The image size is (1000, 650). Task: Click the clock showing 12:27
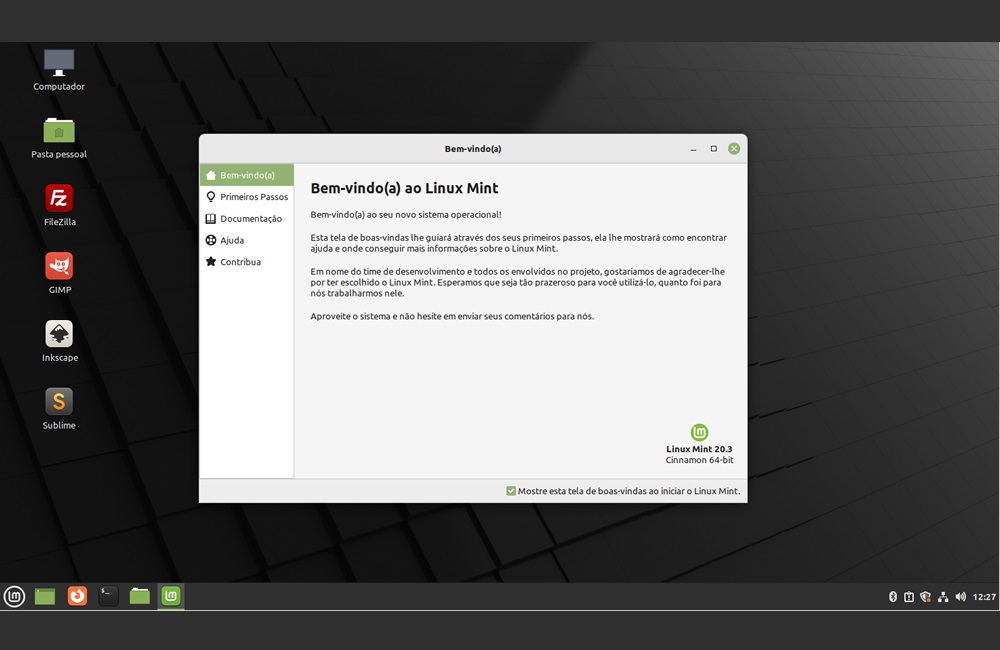click(x=984, y=597)
